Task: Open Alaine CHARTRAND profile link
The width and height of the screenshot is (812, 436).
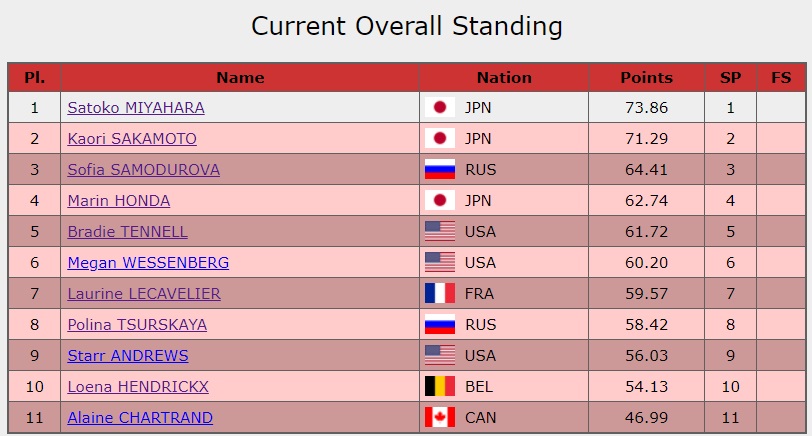Action: (x=140, y=418)
